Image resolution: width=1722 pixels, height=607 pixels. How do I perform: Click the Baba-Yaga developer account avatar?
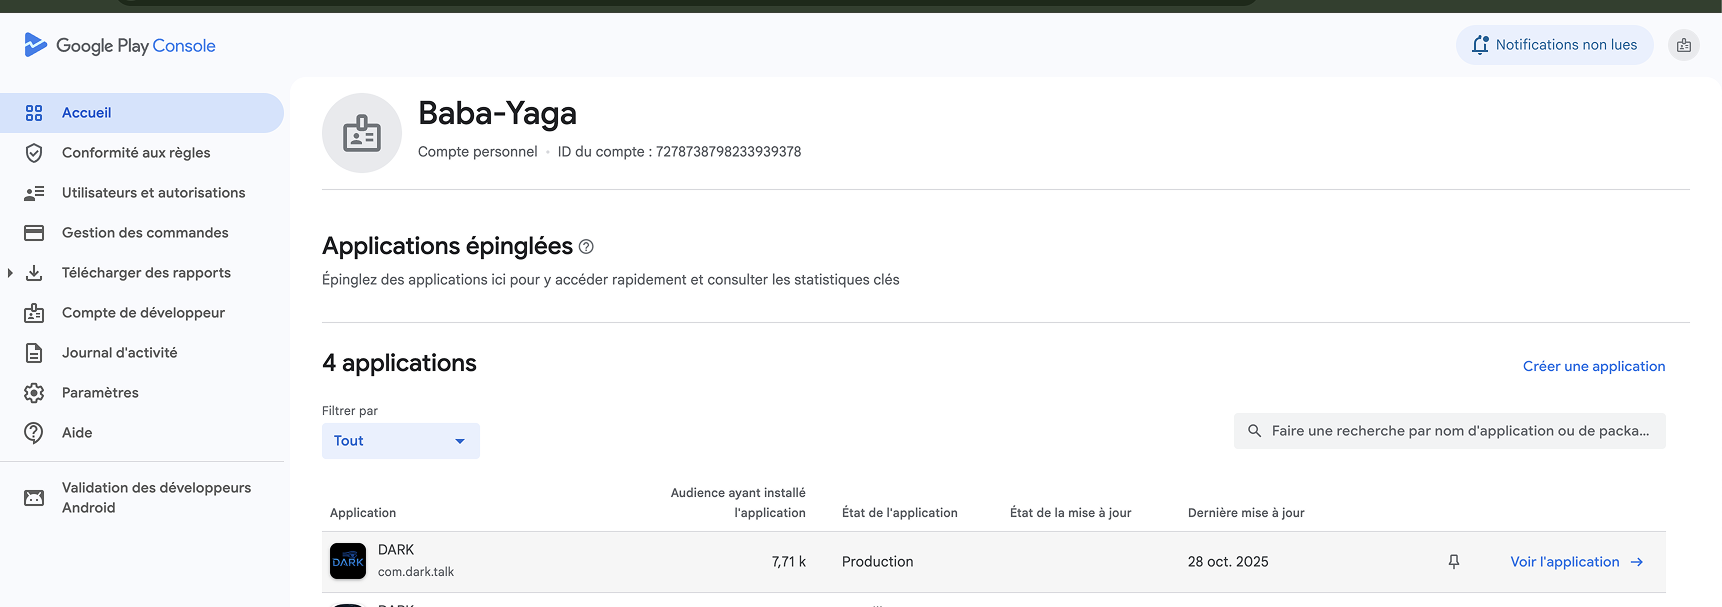pyautogui.click(x=362, y=133)
